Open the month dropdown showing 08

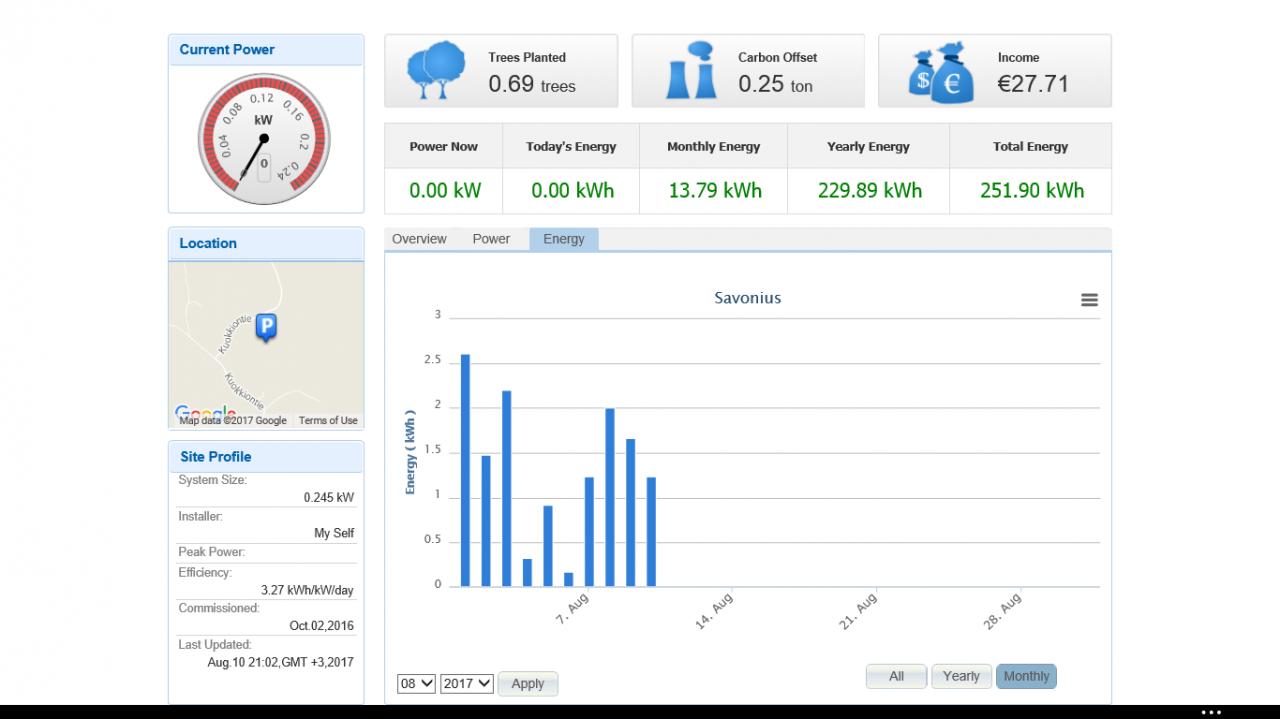[416, 683]
